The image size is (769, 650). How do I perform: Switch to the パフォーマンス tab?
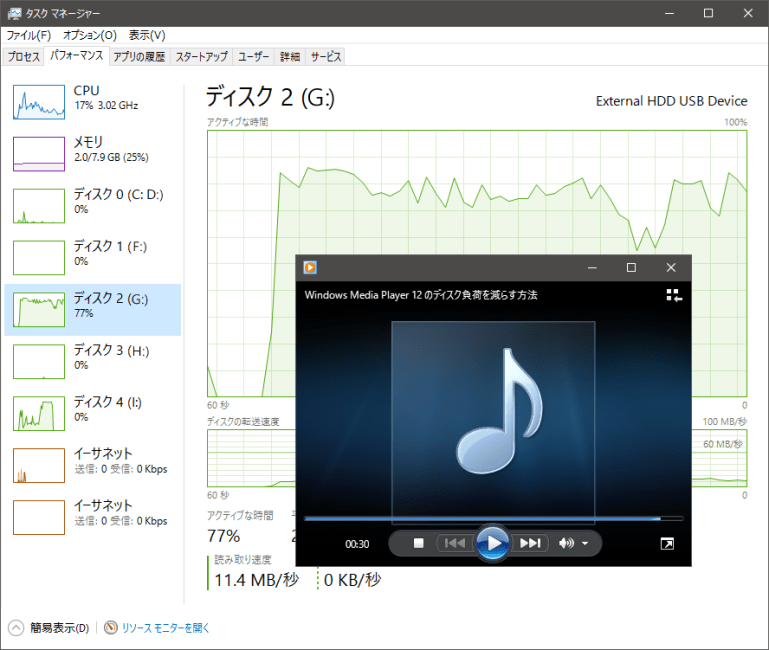[x=77, y=55]
